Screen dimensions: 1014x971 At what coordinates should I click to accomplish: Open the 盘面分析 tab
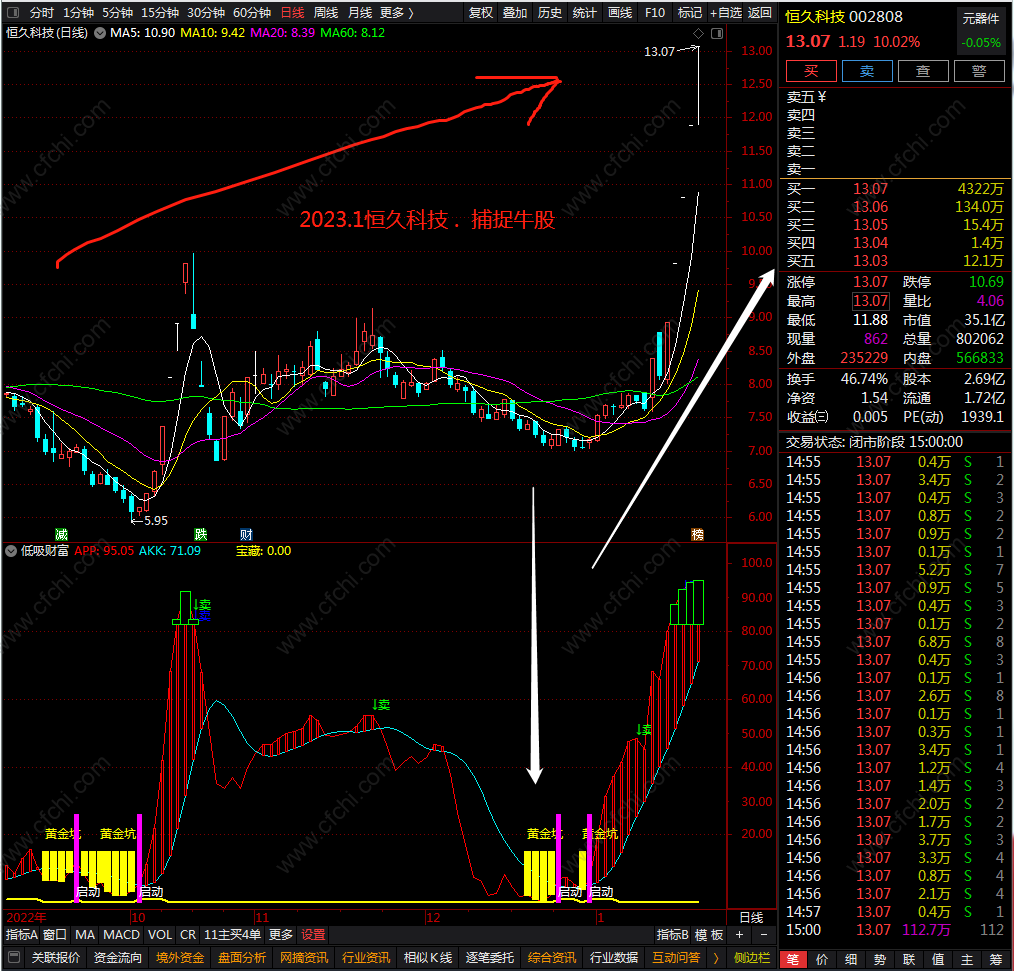(x=242, y=957)
